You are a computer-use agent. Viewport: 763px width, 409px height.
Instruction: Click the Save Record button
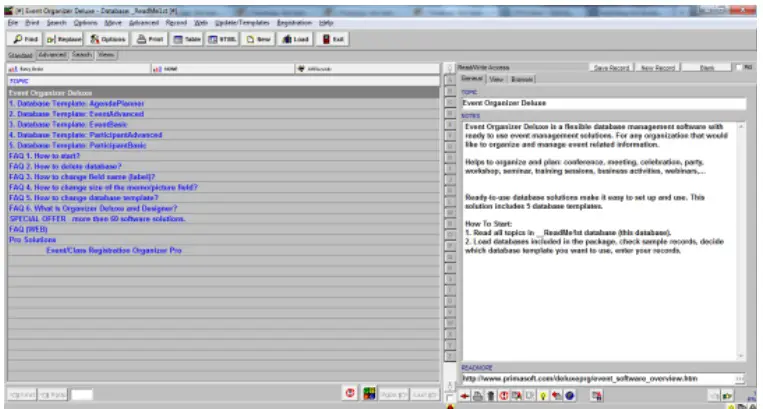[611, 68]
